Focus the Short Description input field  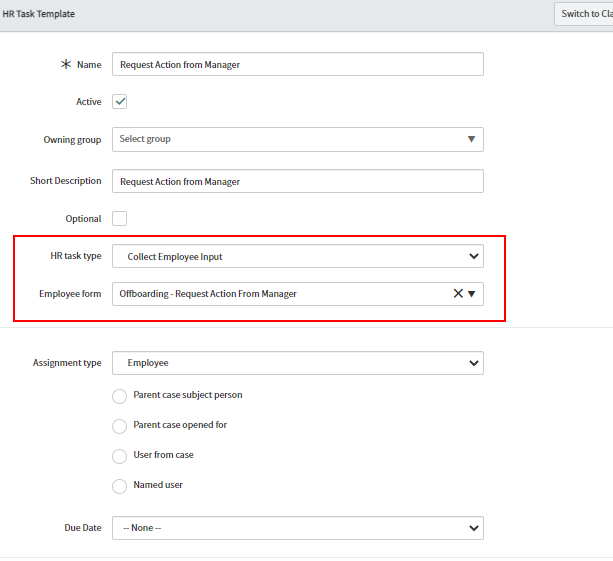point(298,181)
